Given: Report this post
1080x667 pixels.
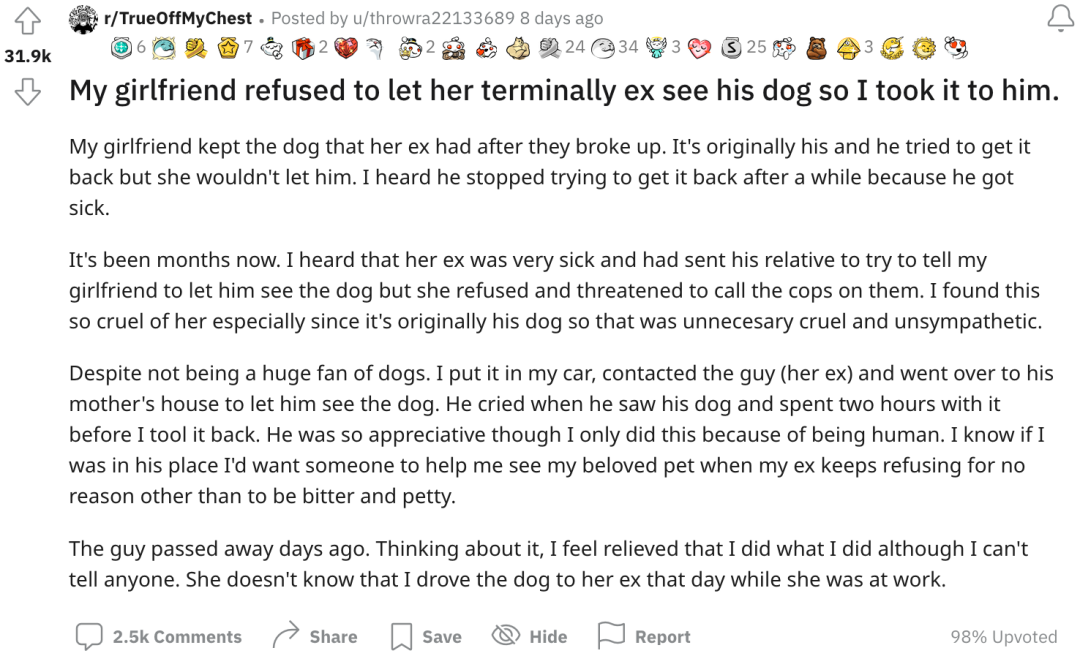Looking at the screenshot, I should coord(643,636).
